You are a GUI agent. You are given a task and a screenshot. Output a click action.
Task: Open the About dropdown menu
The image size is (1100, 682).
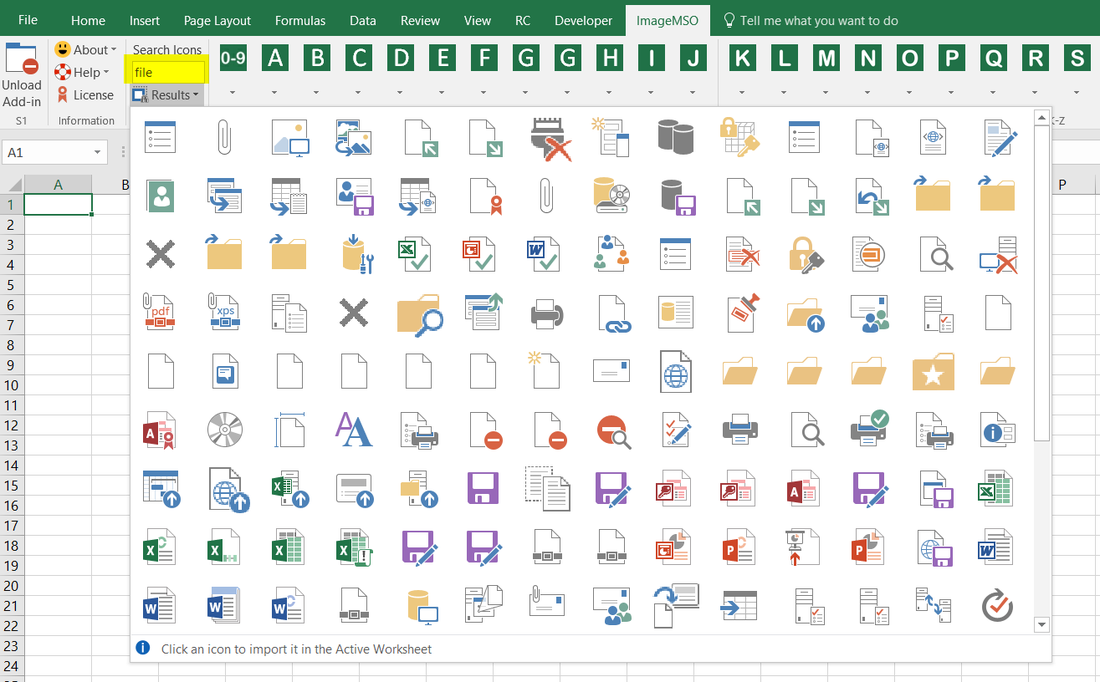pos(86,49)
